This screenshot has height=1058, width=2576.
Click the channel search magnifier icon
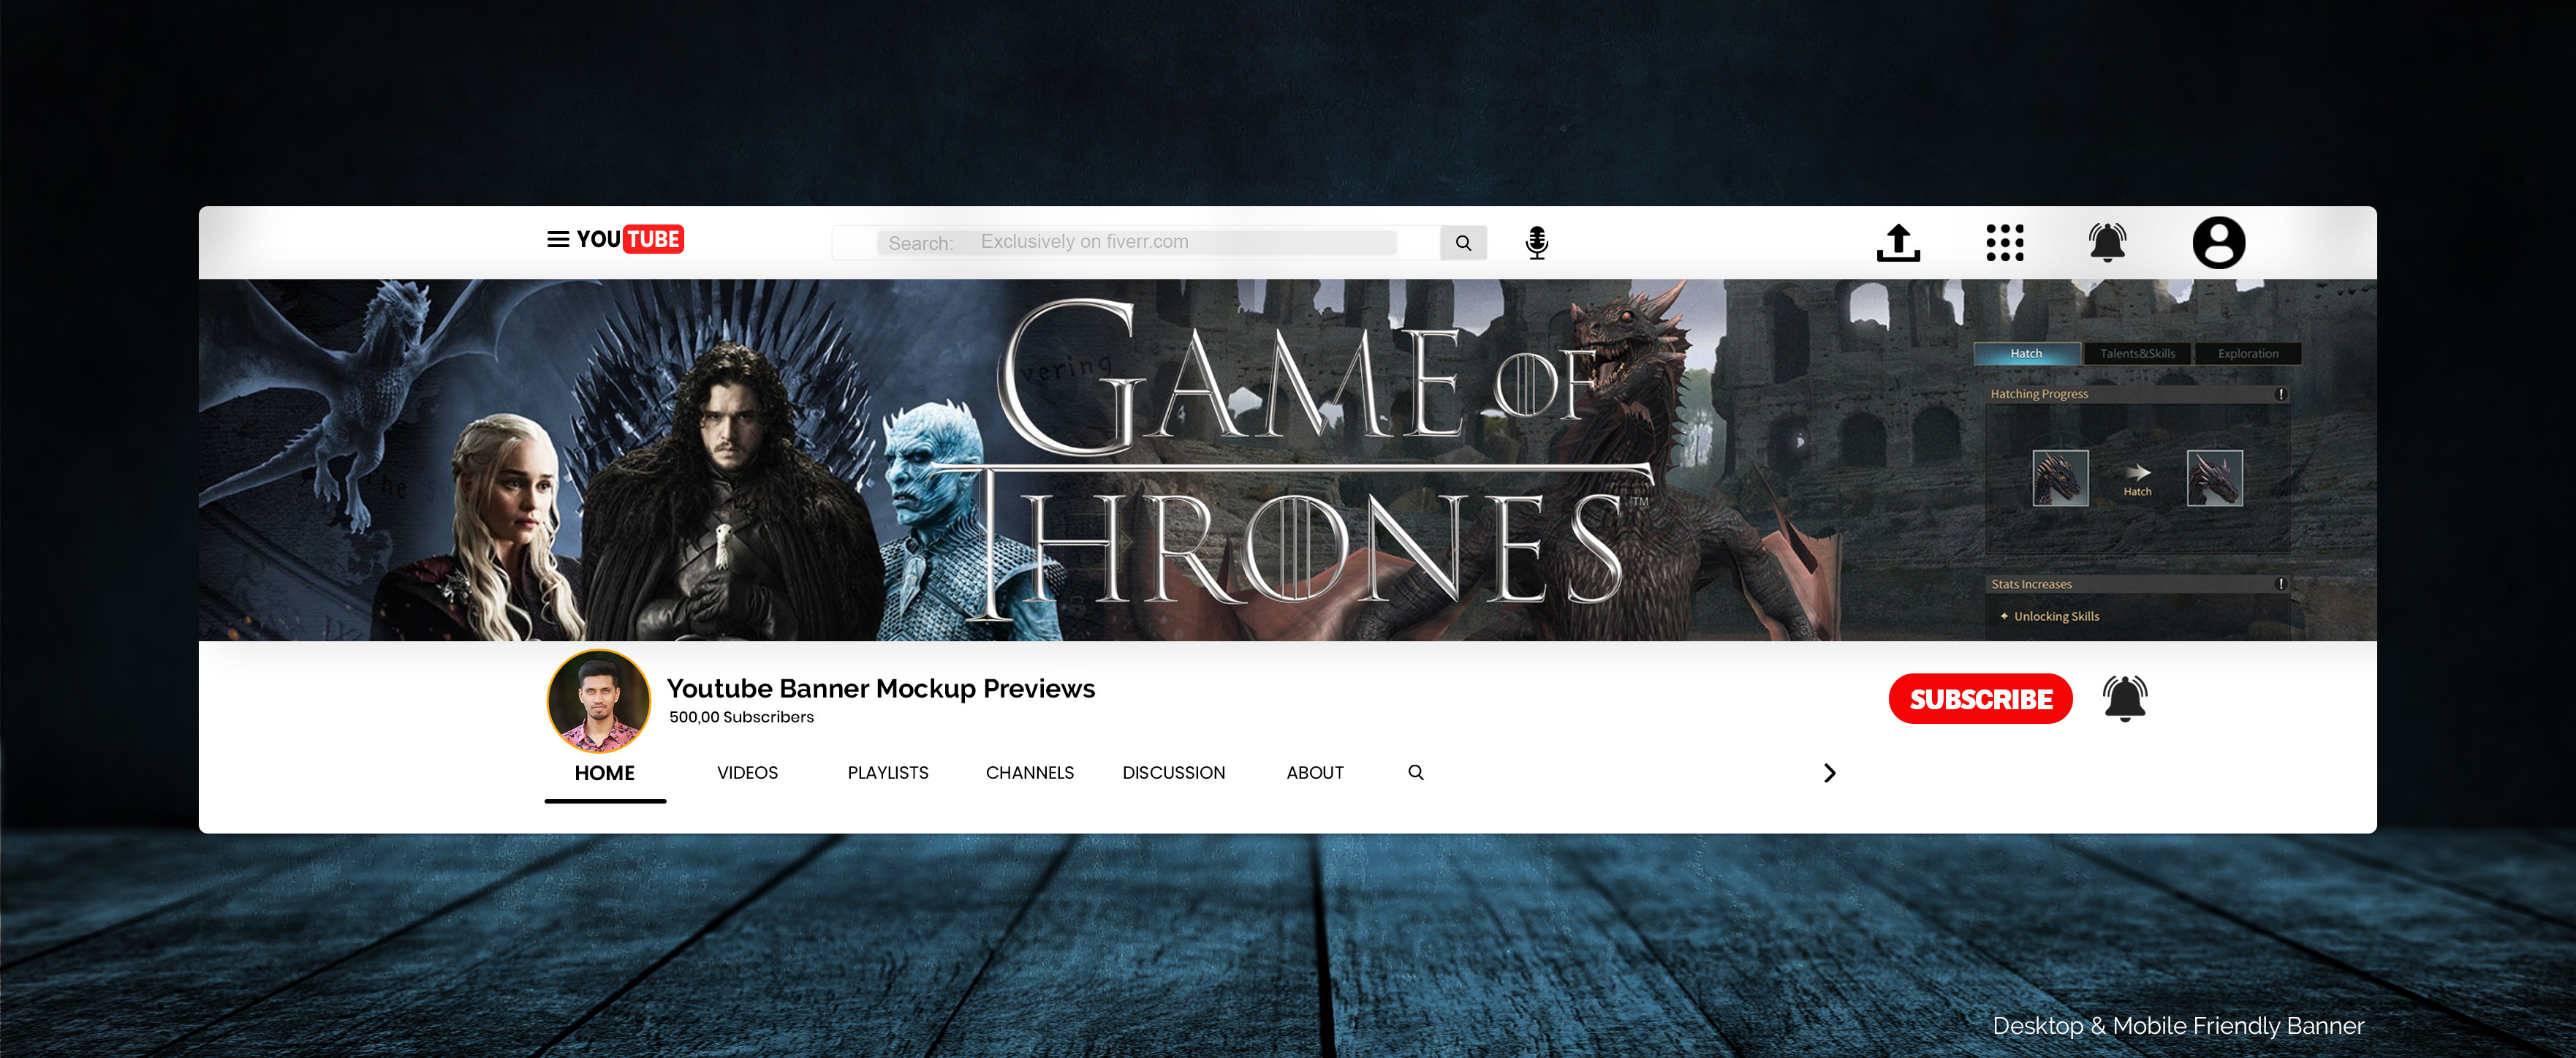coord(1416,772)
